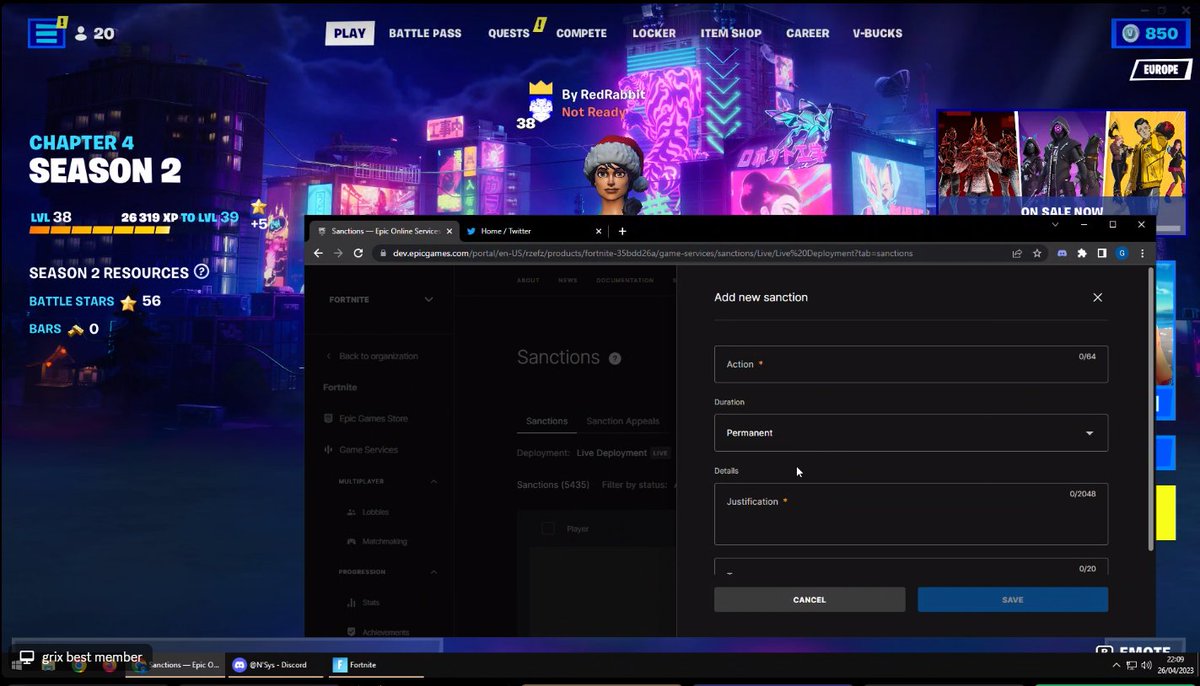
Task: Open the Fortnite hamburger menu icon
Action: [x=46, y=33]
